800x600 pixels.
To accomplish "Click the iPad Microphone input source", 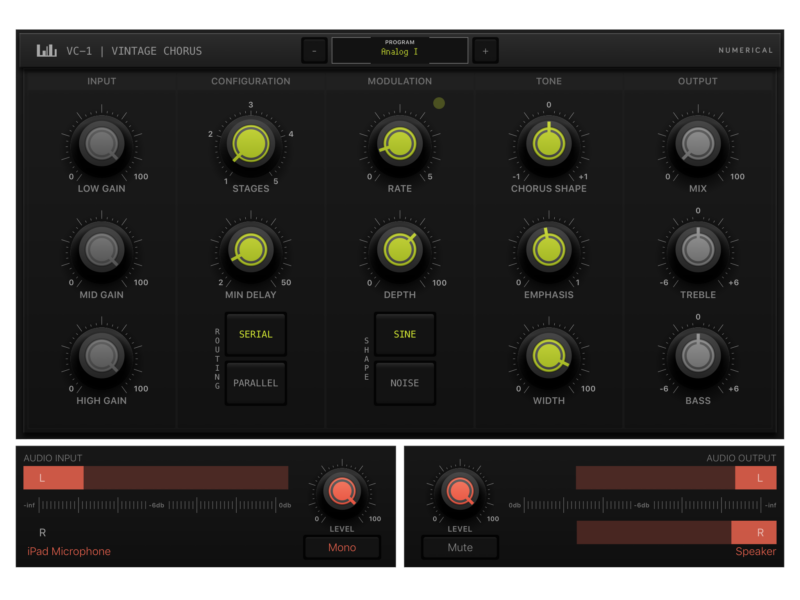I will (x=69, y=551).
